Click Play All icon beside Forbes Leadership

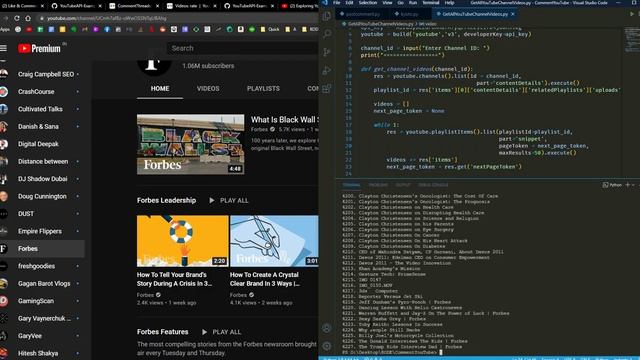[211, 200]
